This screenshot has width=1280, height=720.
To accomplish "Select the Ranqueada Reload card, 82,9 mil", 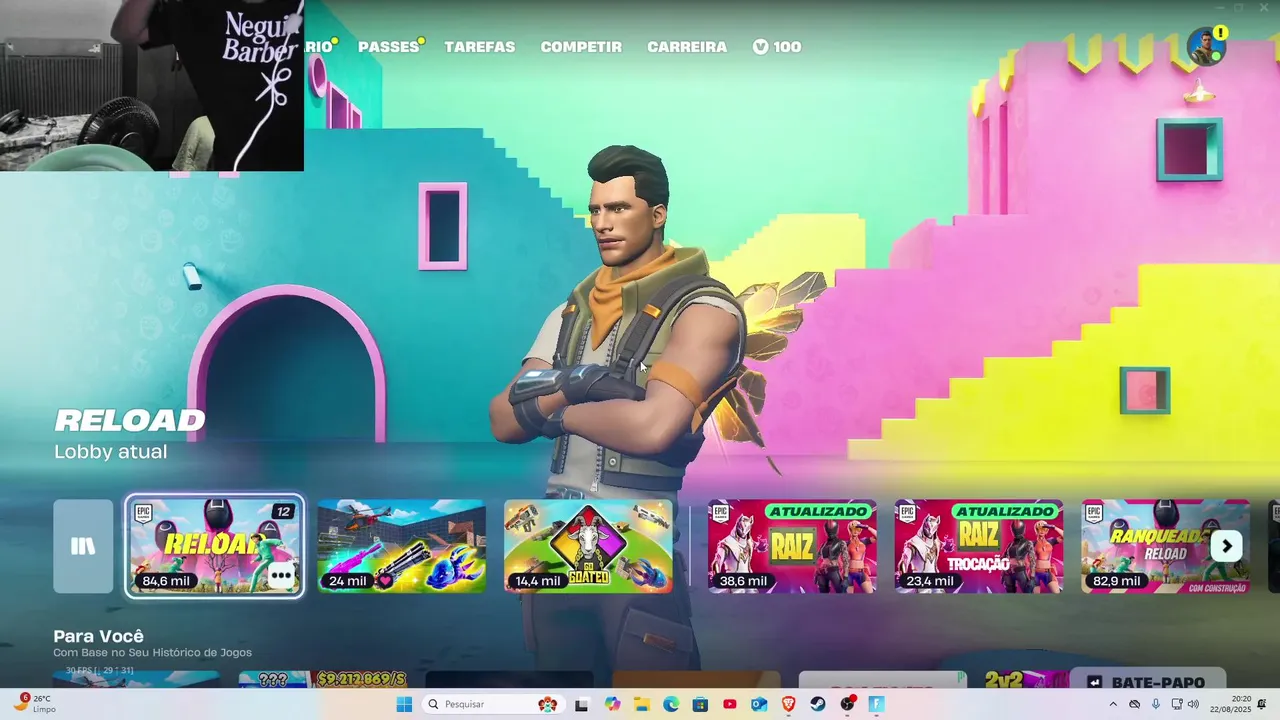I will pyautogui.click(x=1165, y=546).
